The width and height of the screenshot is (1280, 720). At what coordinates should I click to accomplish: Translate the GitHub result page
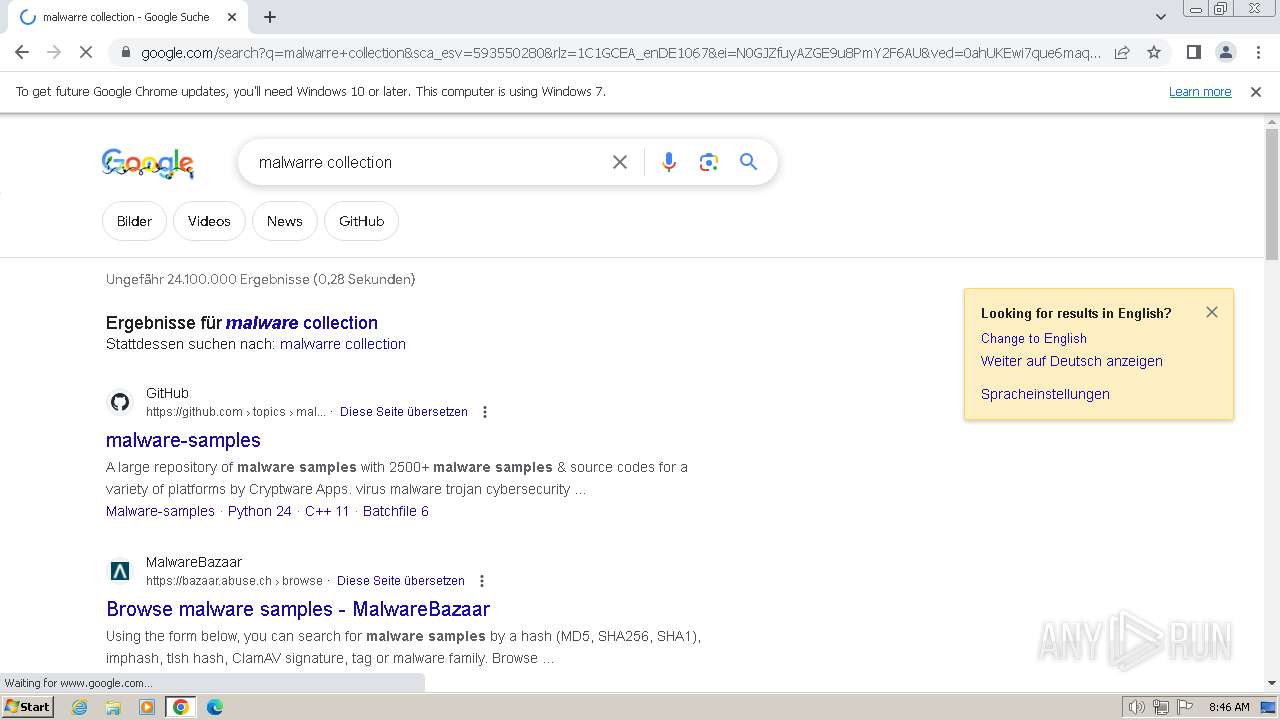click(404, 412)
